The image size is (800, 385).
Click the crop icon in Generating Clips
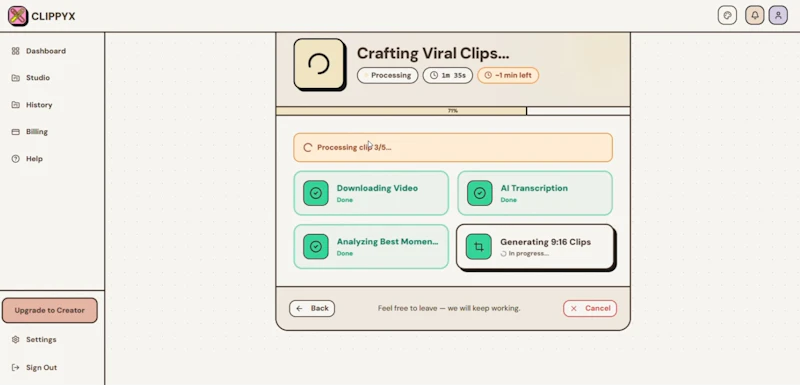[479, 247]
